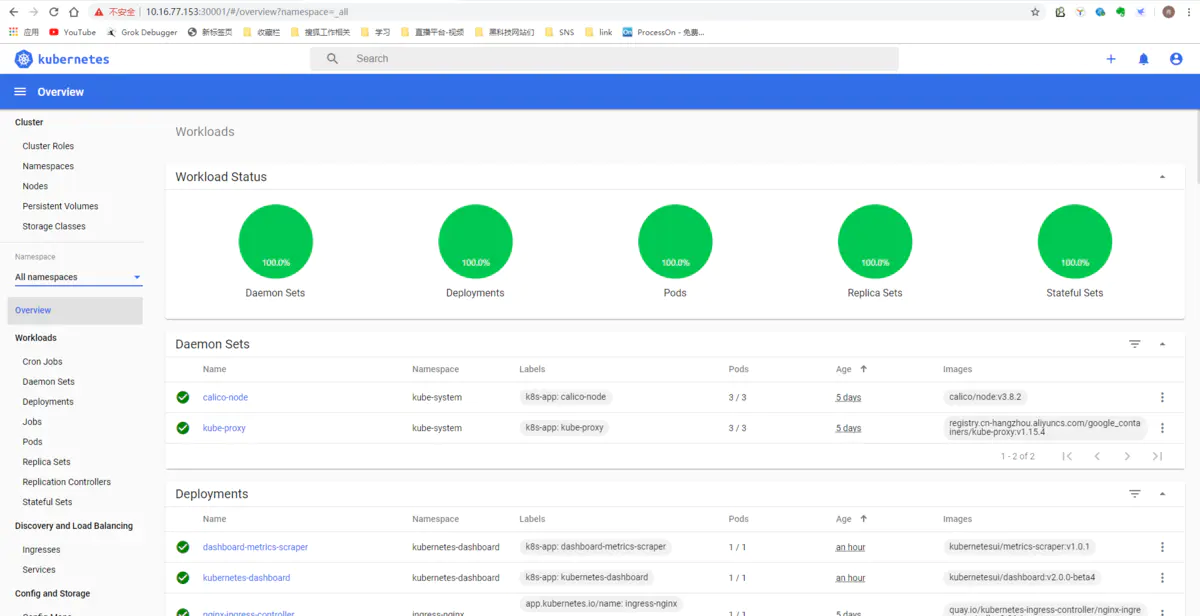Image resolution: width=1200 pixels, height=616 pixels.
Task: Open Persistent Volumes in sidebar
Action: 60,206
